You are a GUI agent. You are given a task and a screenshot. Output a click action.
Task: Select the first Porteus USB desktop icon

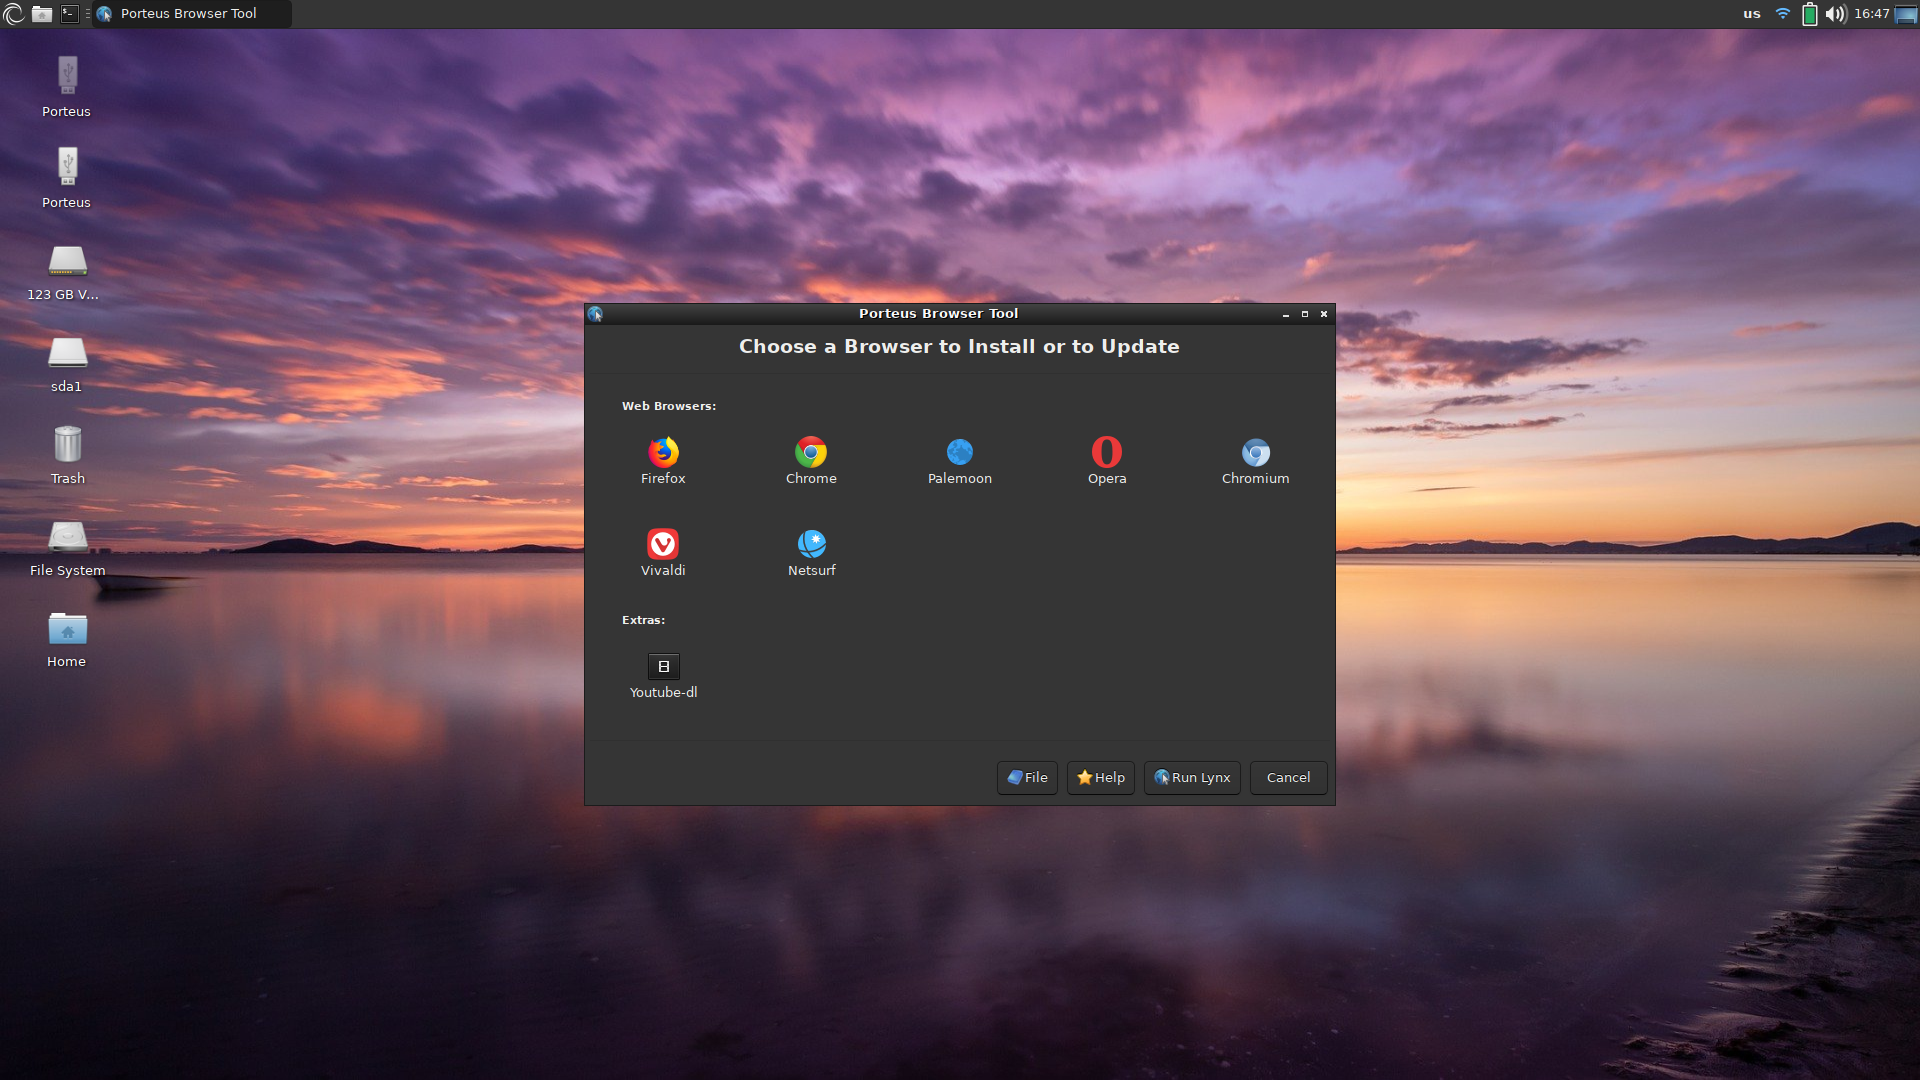tap(67, 88)
